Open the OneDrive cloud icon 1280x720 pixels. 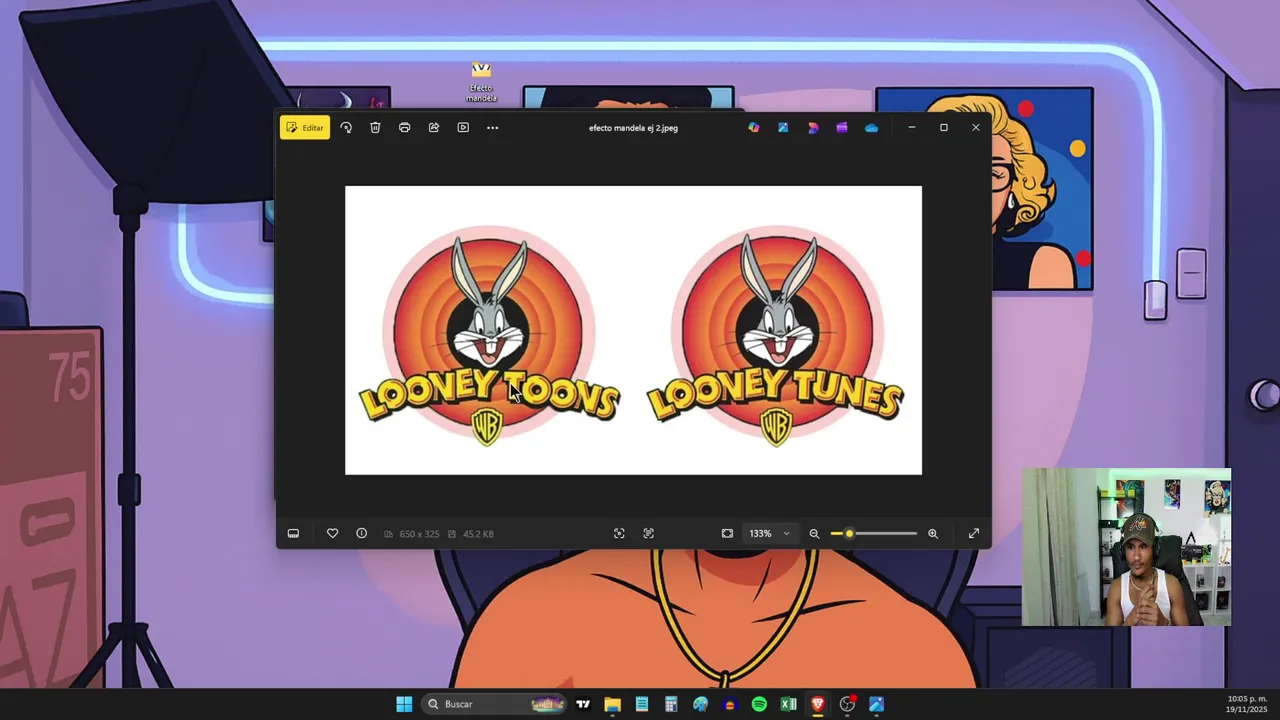871,128
